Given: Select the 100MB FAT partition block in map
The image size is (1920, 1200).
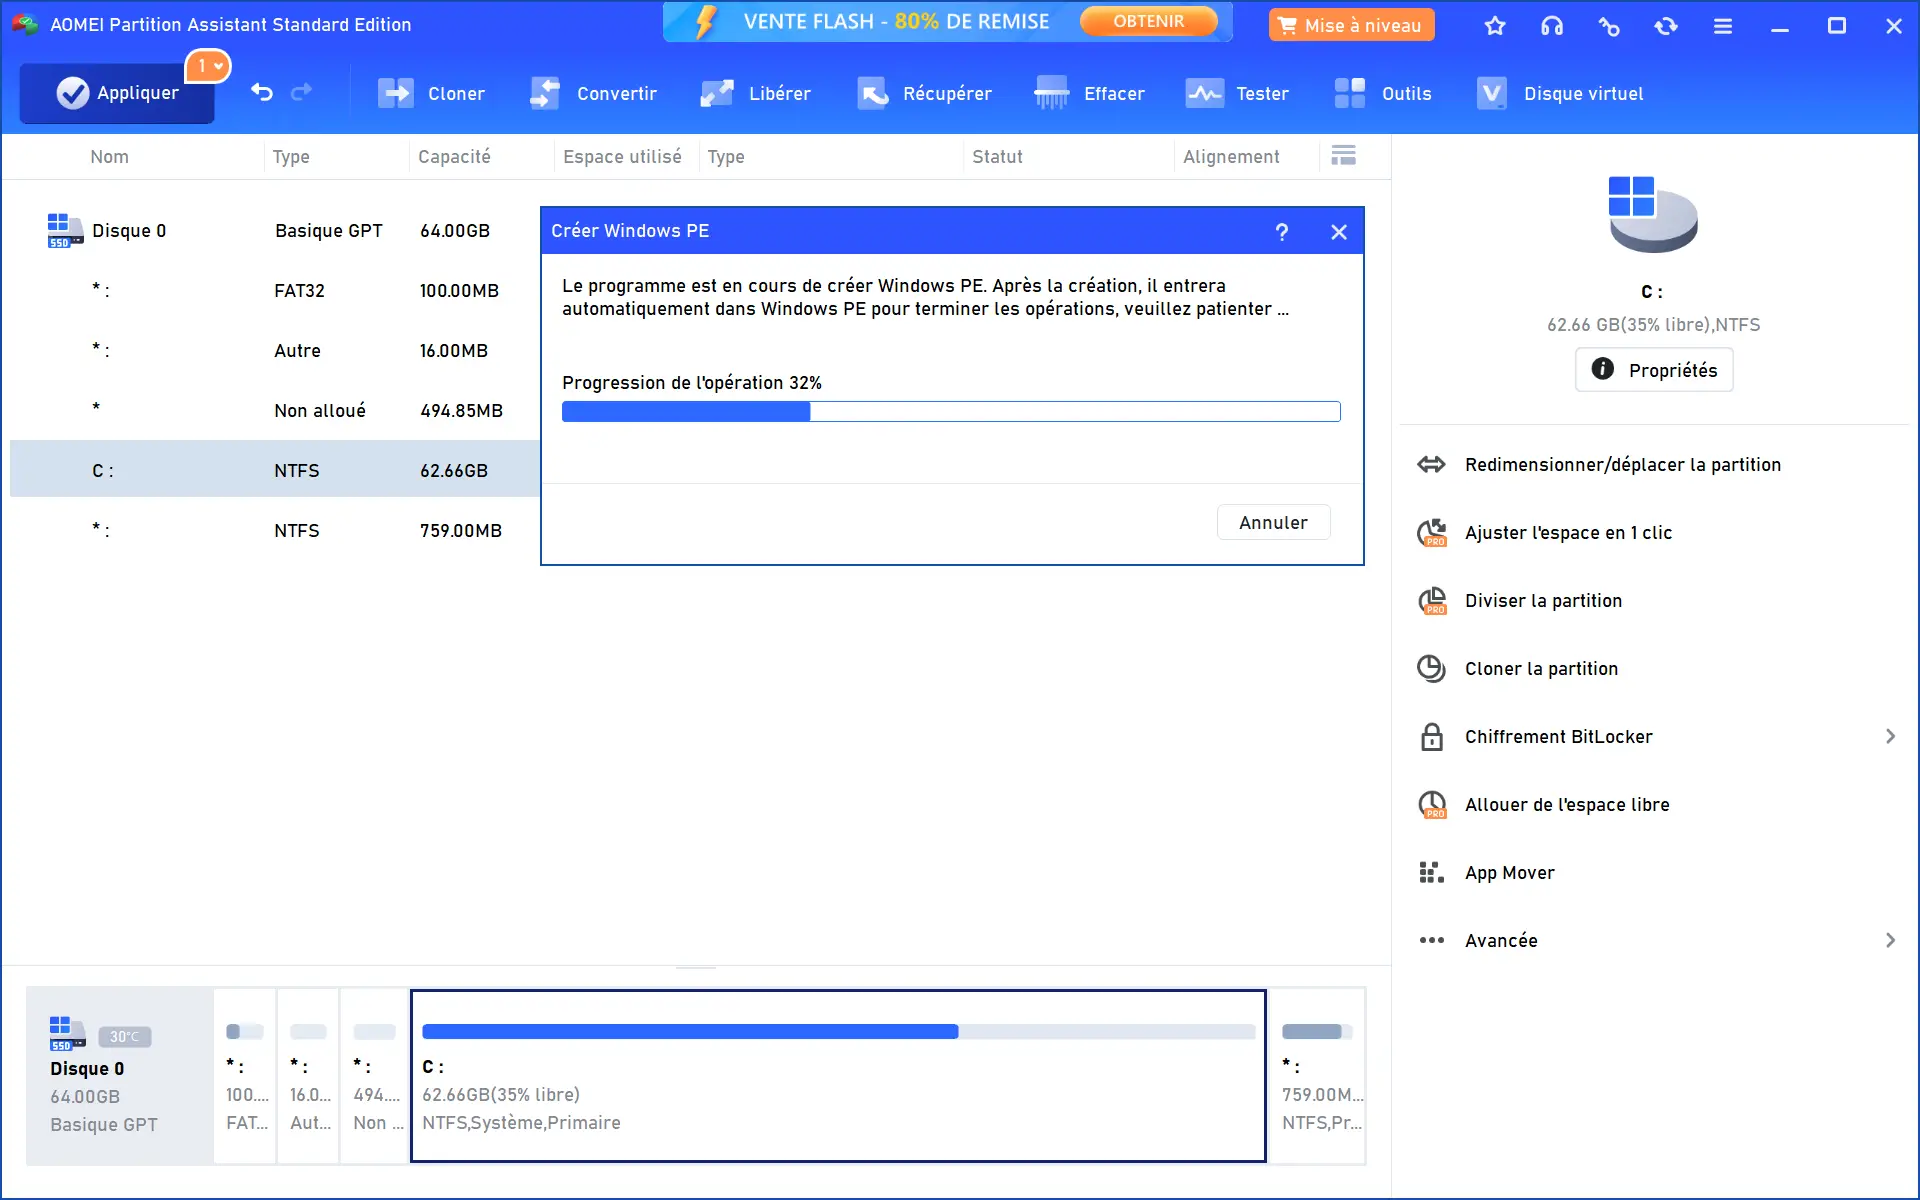Looking at the screenshot, I should 245,1076.
